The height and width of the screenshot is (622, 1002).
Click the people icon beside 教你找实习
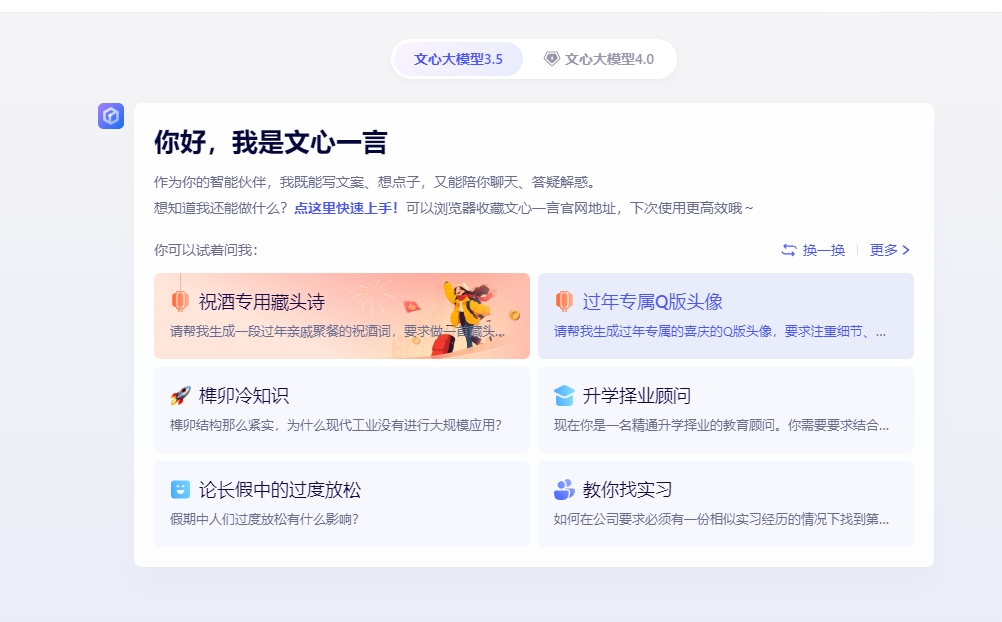pyautogui.click(x=564, y=489)
